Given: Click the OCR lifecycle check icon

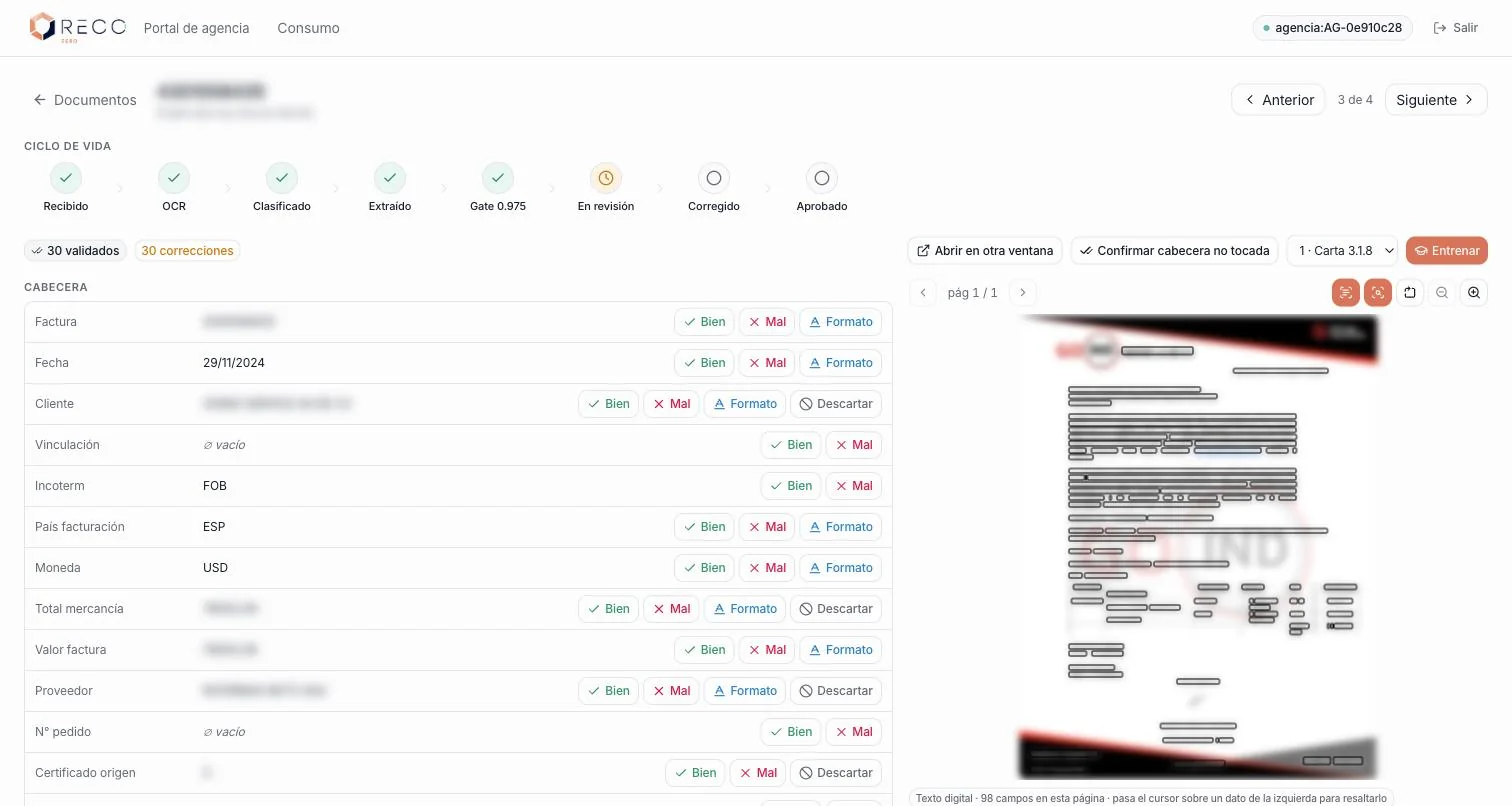Looking at the screenshot, I should point(174,178).
